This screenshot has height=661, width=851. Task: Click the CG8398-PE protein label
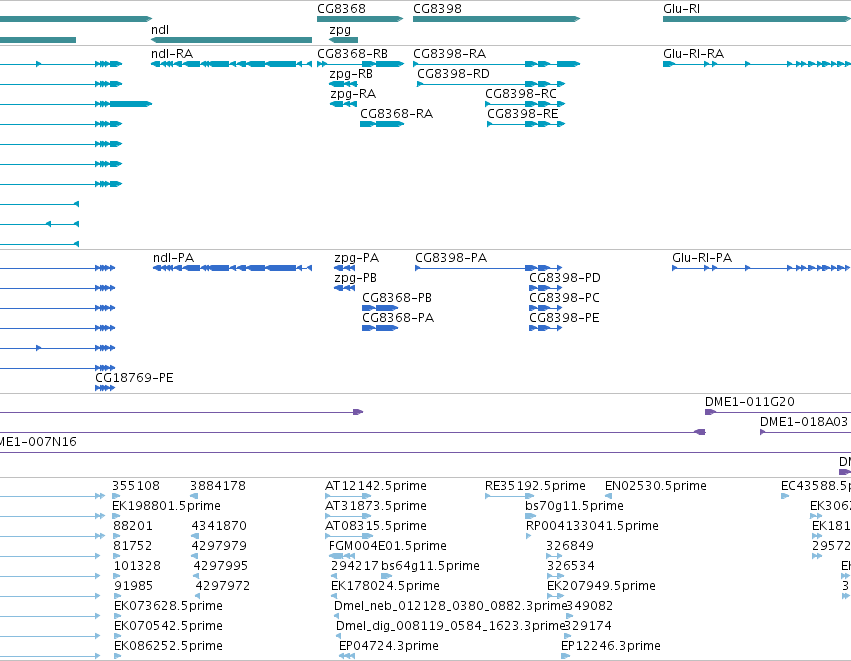pos(564,318)
